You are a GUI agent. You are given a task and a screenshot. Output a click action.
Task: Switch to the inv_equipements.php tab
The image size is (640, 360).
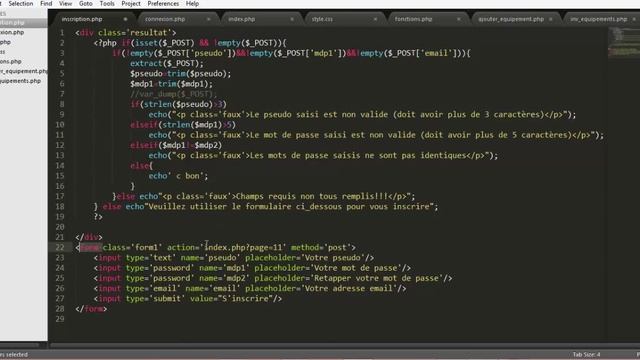(598, 19)
